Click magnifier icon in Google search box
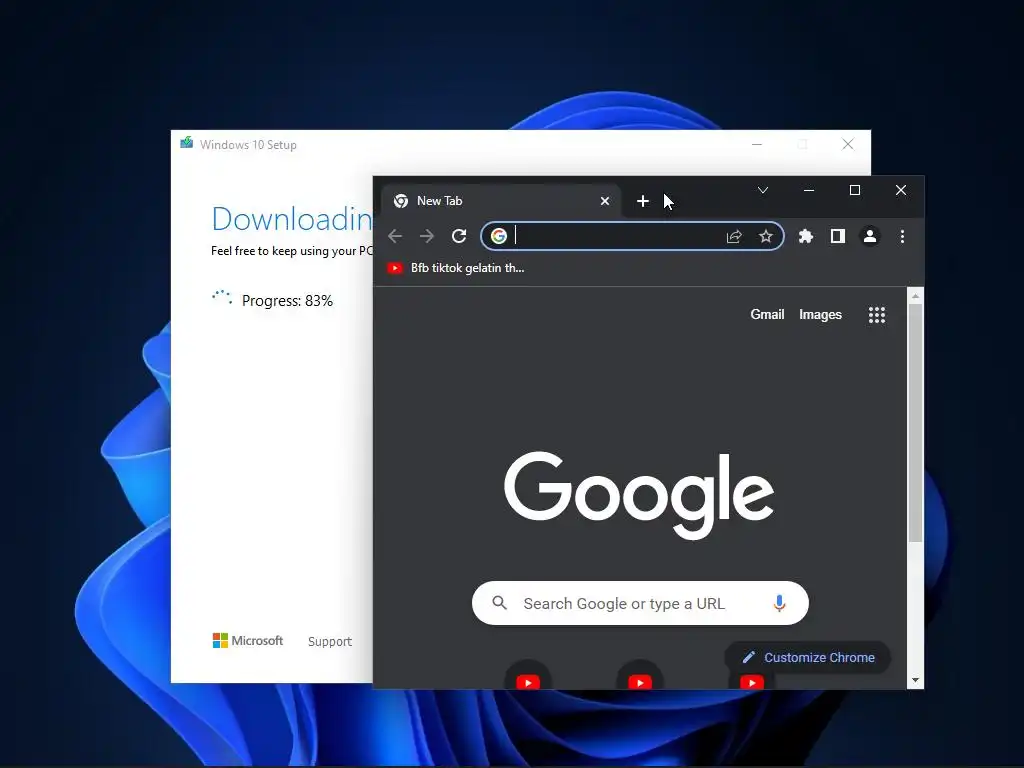Screen dimensions: 1024x768 coord(500,603)
